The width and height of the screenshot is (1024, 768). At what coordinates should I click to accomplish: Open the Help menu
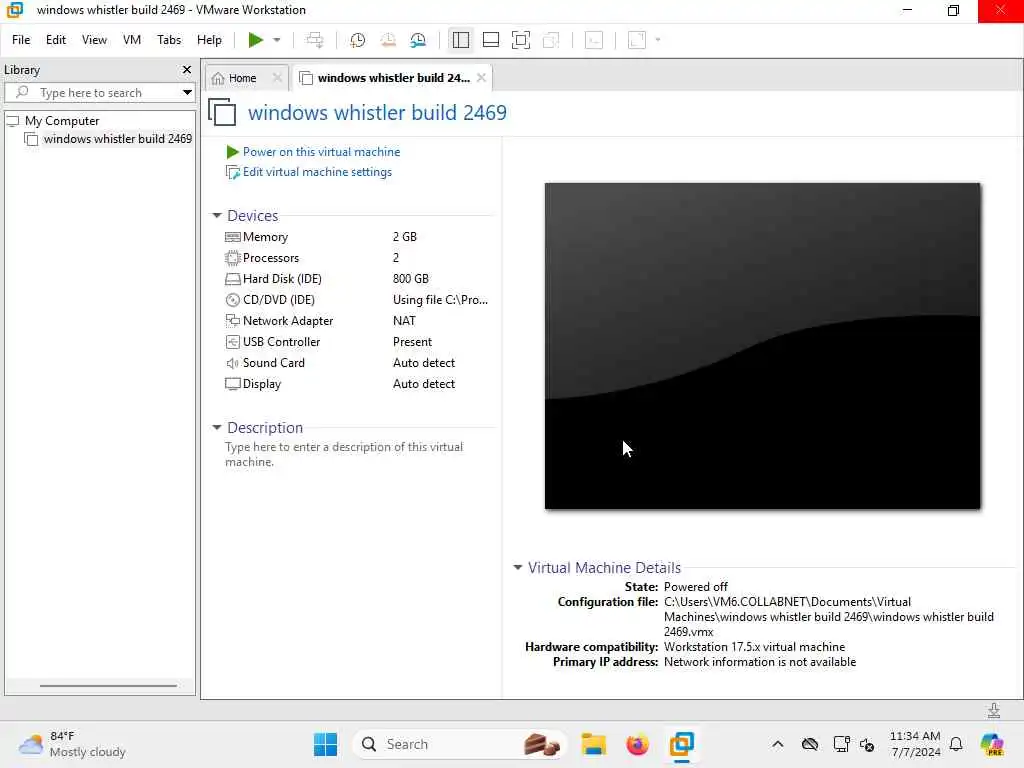(209, 40)
